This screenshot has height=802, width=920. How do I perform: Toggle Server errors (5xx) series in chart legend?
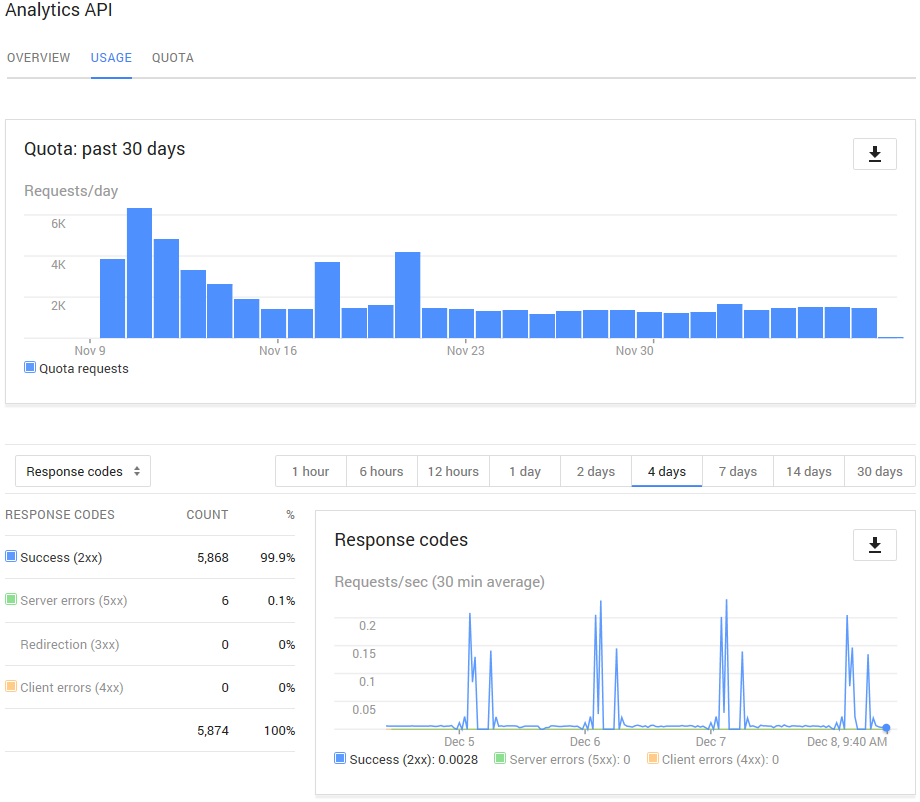click(500, 758)
